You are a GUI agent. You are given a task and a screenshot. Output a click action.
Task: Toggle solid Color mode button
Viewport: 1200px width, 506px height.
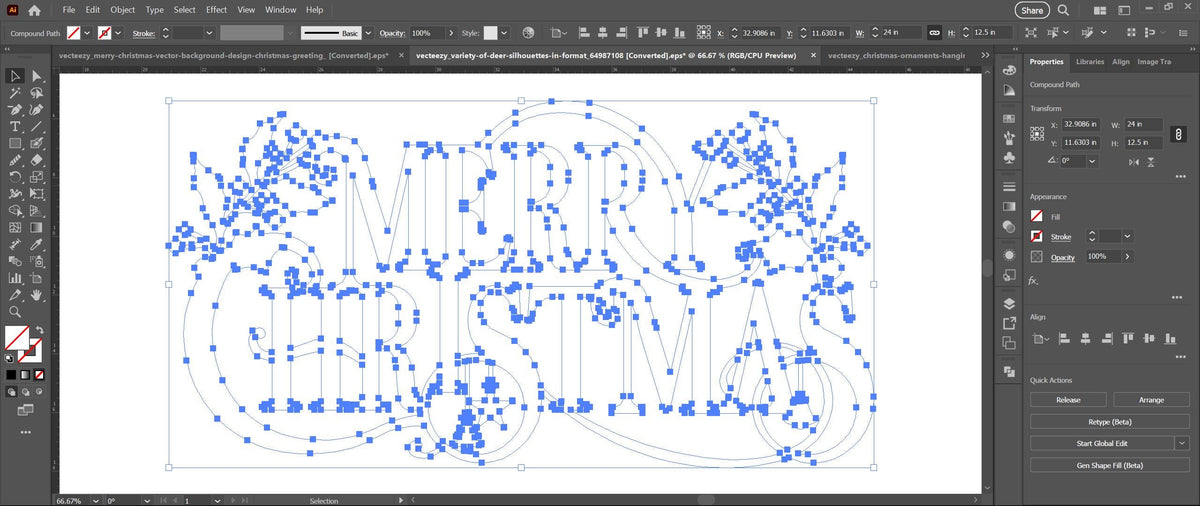[x=11, y=374]
